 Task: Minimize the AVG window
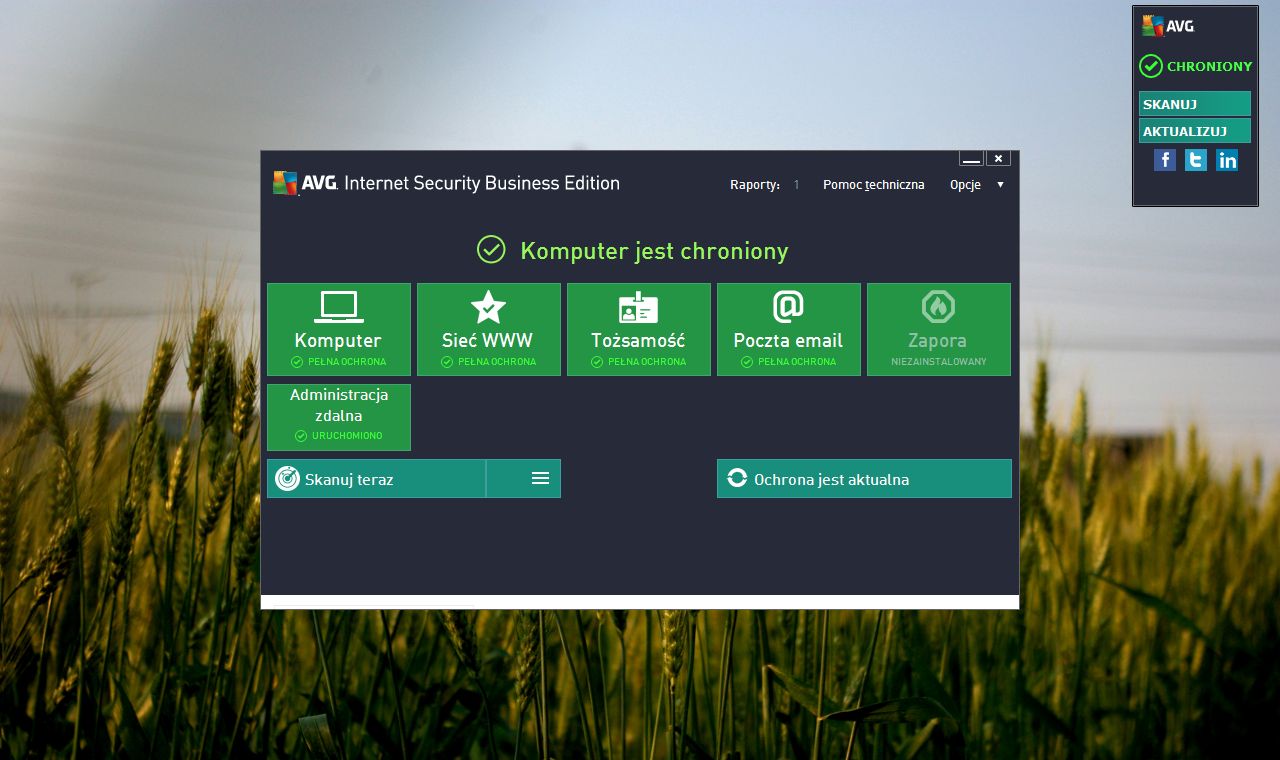(972, 158)
